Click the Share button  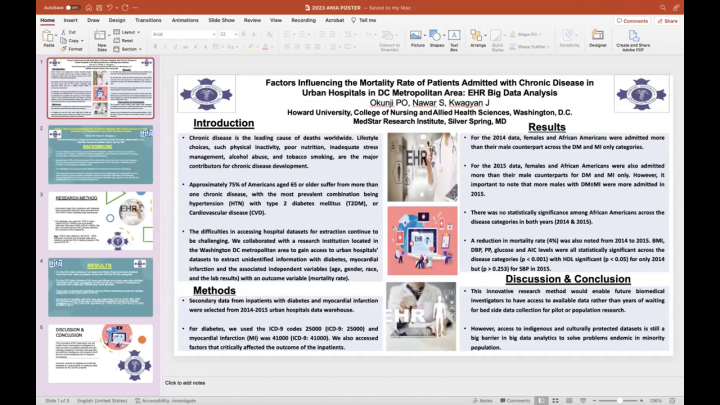[668, 21]
